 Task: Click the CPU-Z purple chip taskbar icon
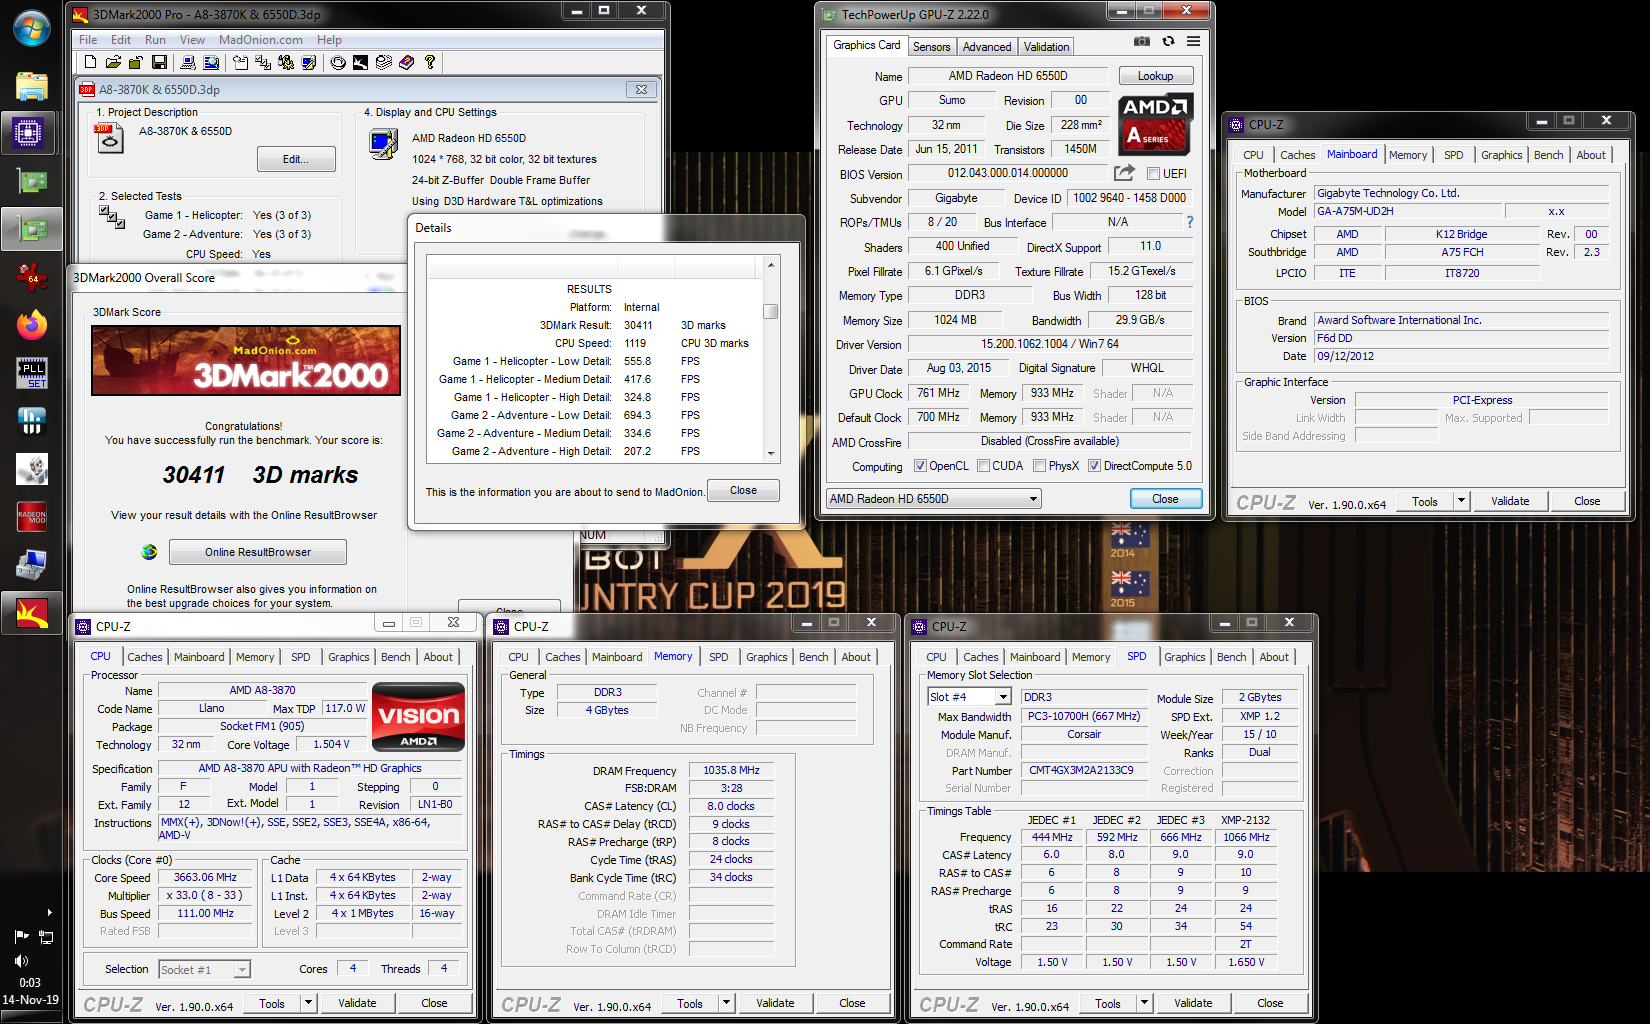(x=28, y=133)
